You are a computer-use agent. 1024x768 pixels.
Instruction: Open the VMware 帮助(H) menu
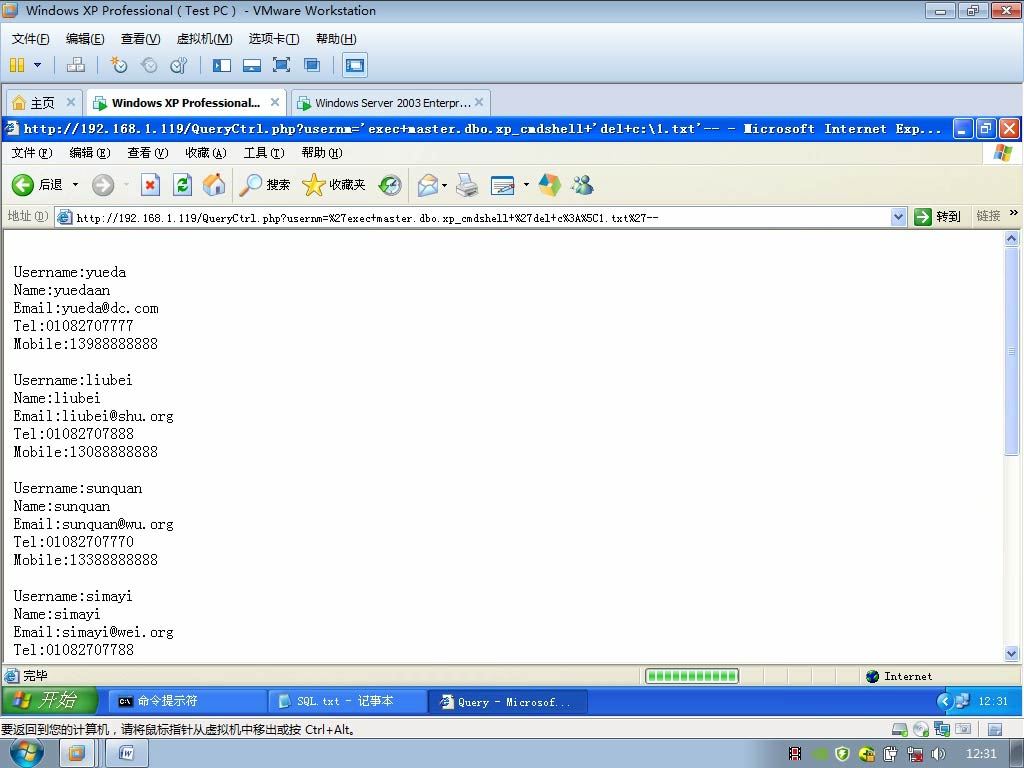[336, 39]
